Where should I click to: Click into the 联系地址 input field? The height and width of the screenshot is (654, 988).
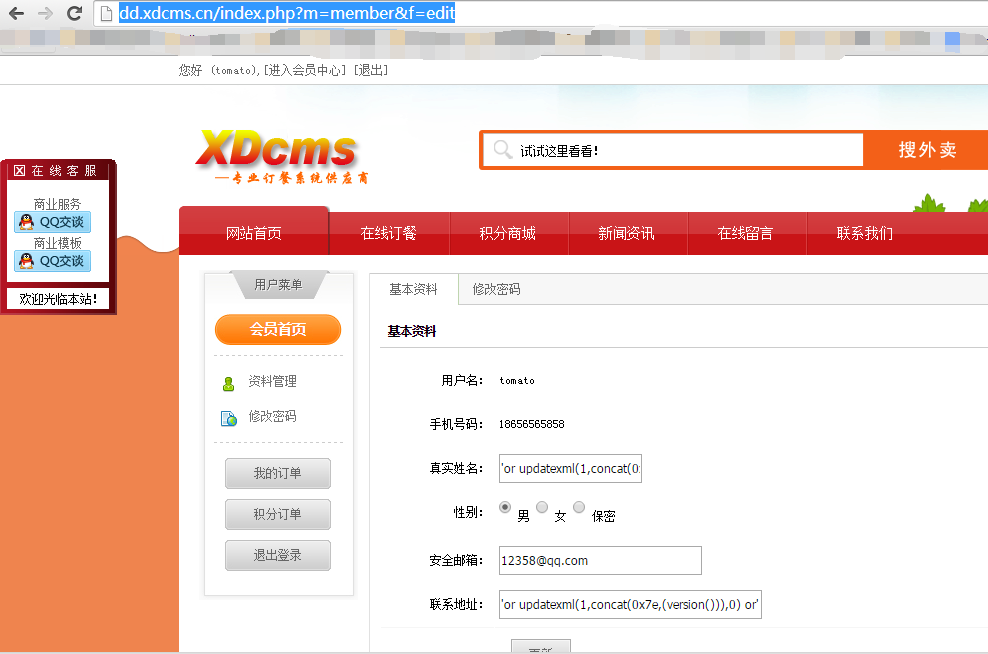630,604
